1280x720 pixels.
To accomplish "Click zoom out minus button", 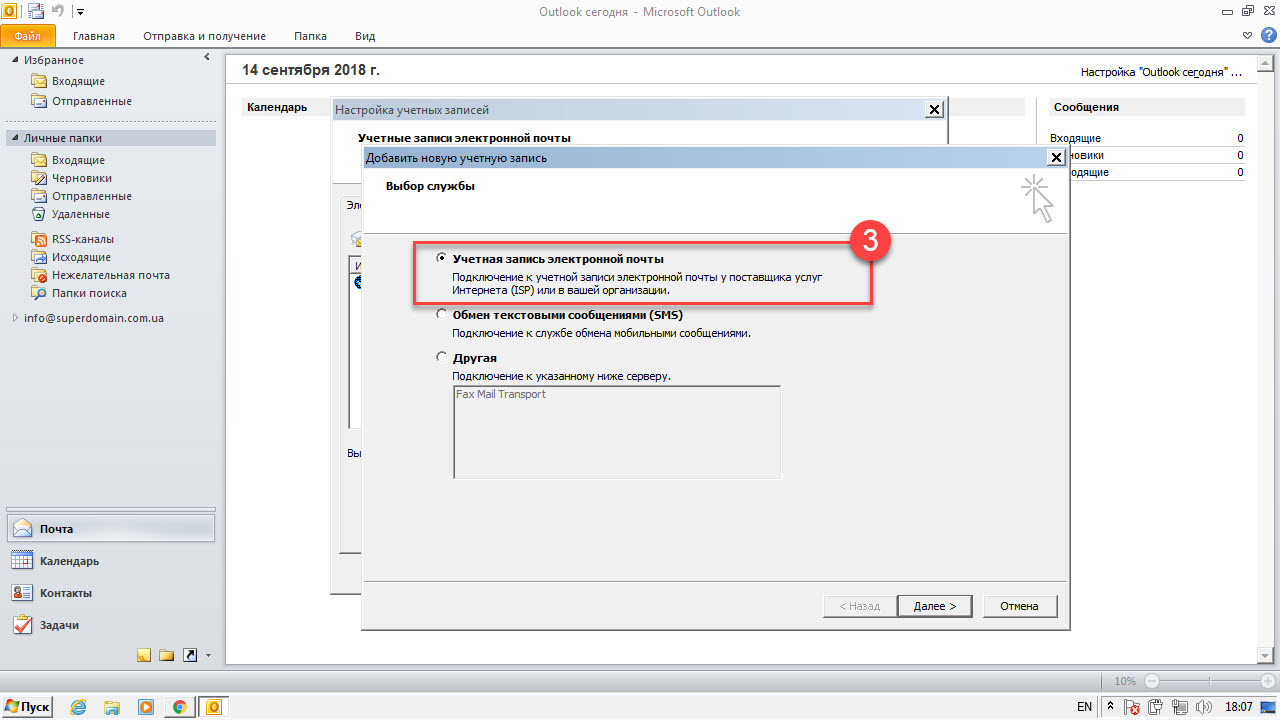I will (1152, 681).
